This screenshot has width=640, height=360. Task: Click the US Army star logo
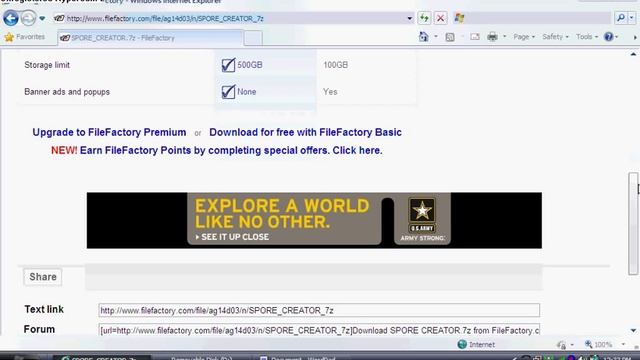(x=422, y=210)
